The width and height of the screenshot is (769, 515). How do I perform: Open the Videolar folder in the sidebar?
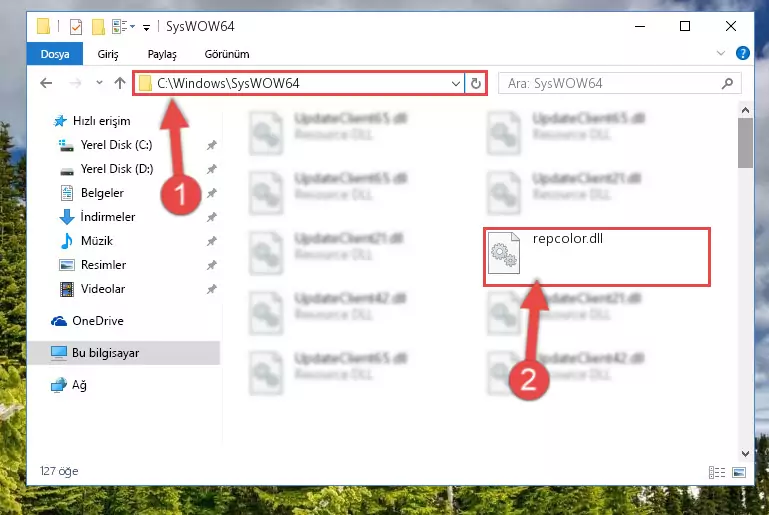click(x=92, y=289)
